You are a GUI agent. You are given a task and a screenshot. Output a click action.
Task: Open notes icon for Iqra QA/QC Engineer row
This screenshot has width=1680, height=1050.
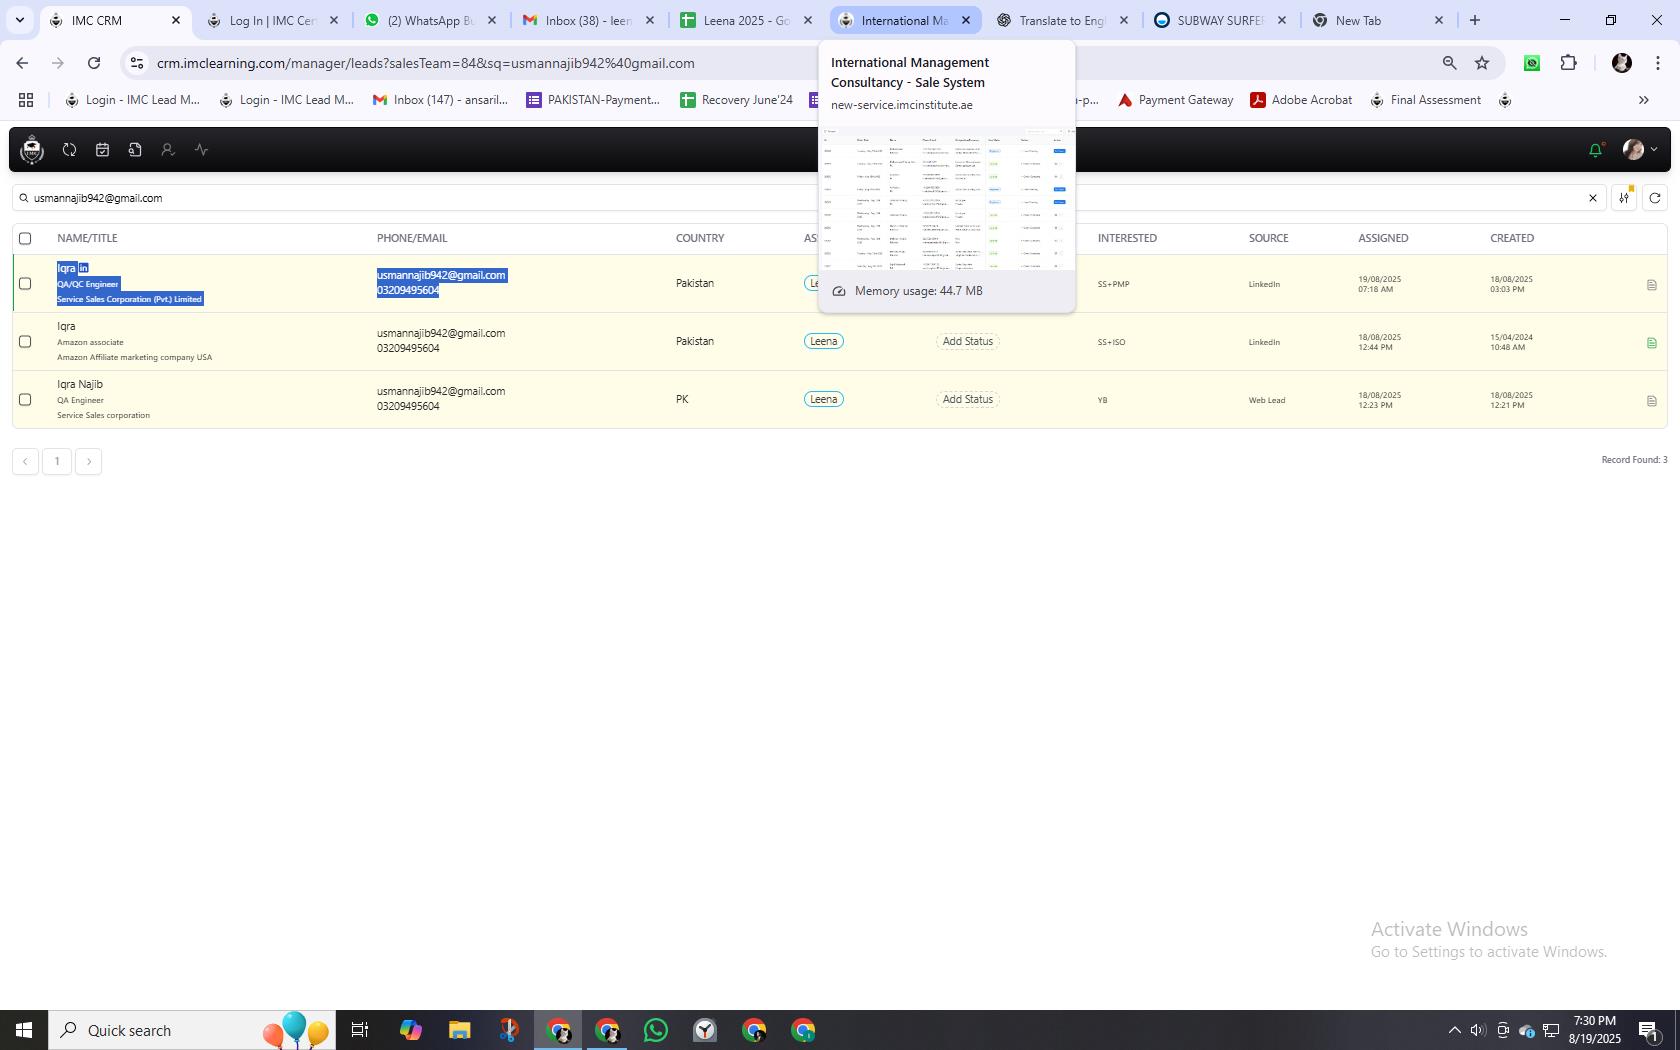tap(1651, 285)
